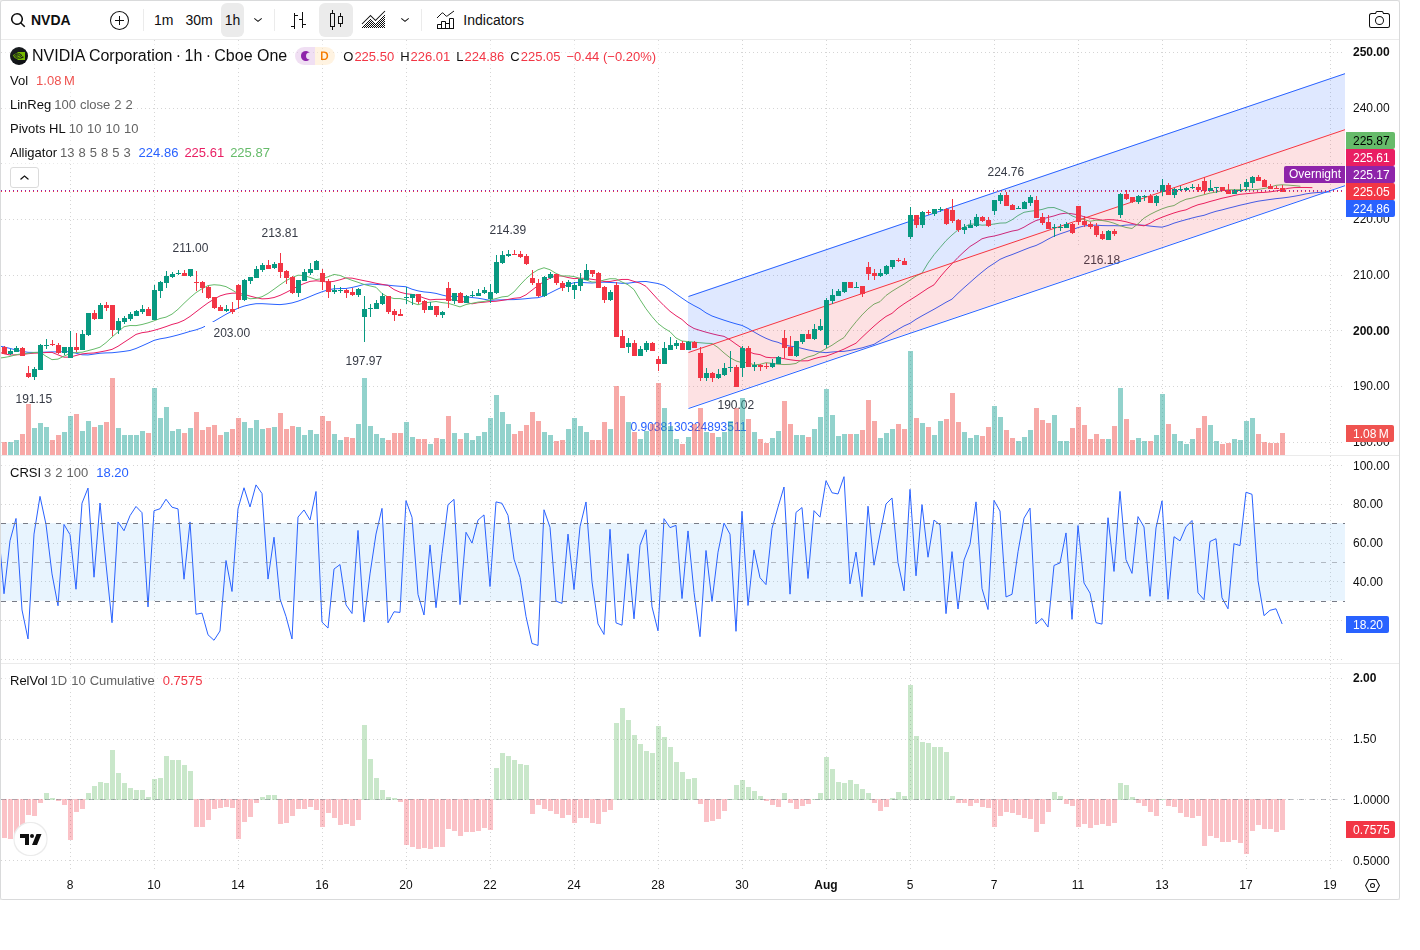The height and width of the screenshot is (950, 1420).
Task: Click the RelVol 0.7575 value tag
Action: tap(1371, 830)
